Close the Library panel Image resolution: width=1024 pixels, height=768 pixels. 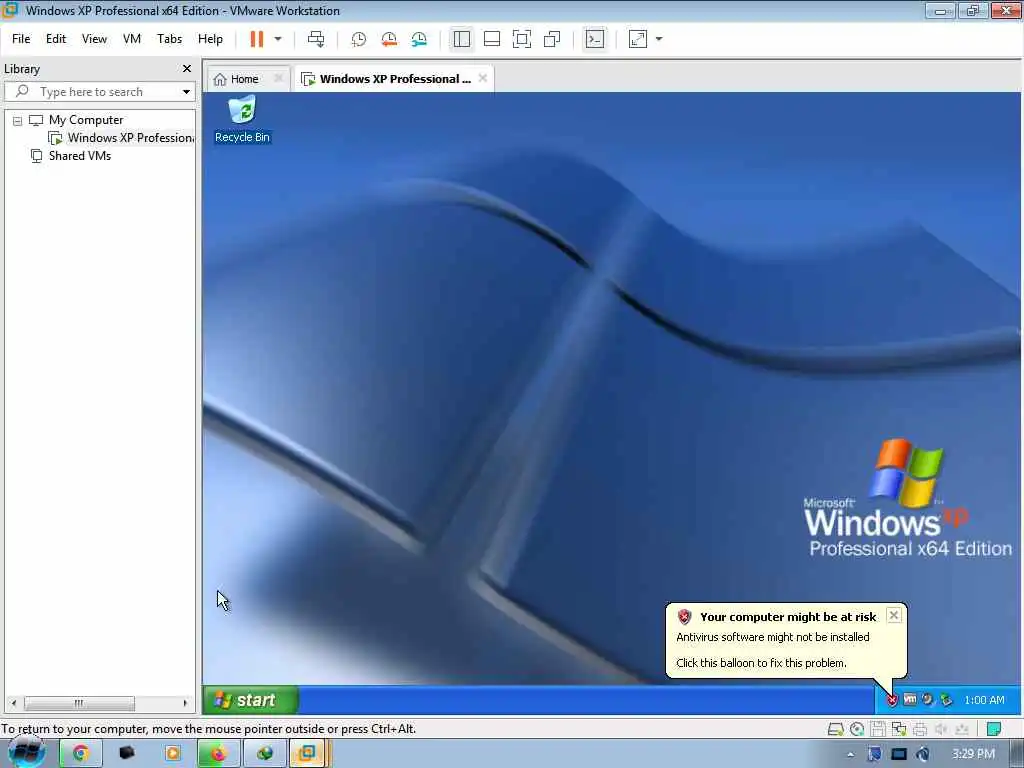coord(187,69)
